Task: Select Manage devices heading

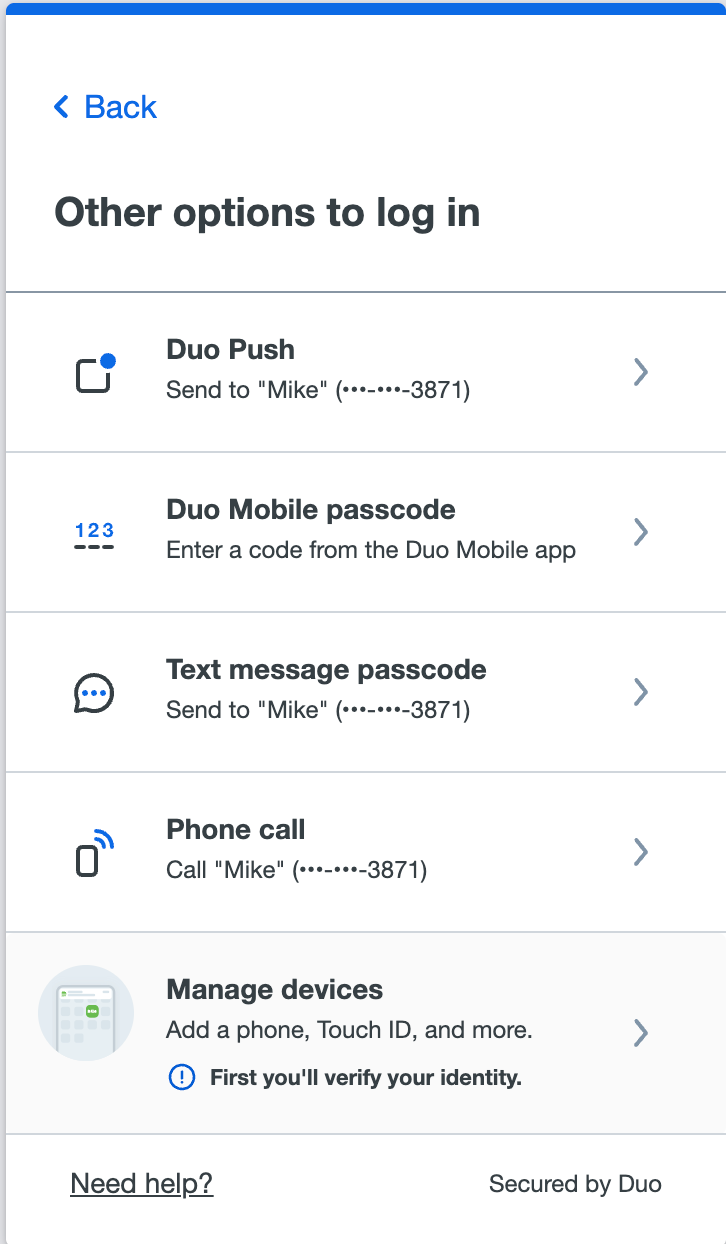Action: 274,990
